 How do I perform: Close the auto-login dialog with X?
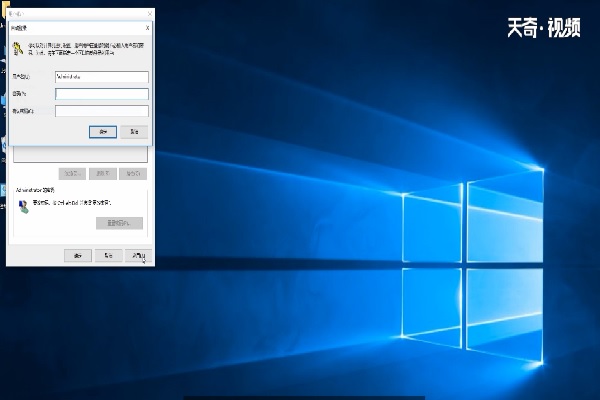click(147, 28)
